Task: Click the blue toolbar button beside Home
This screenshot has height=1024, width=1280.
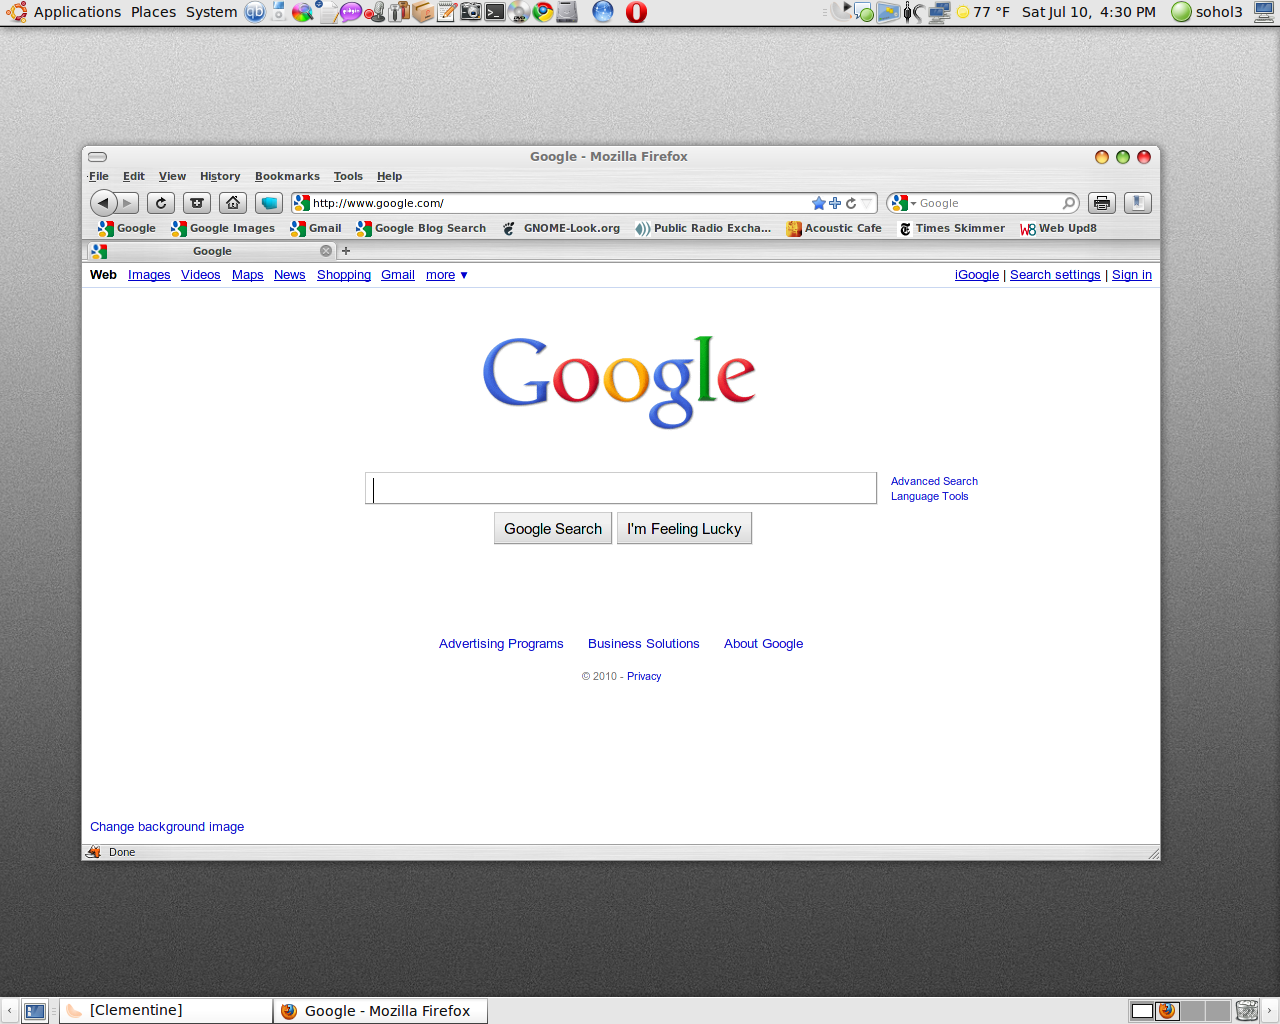Action: click(269, 203)
